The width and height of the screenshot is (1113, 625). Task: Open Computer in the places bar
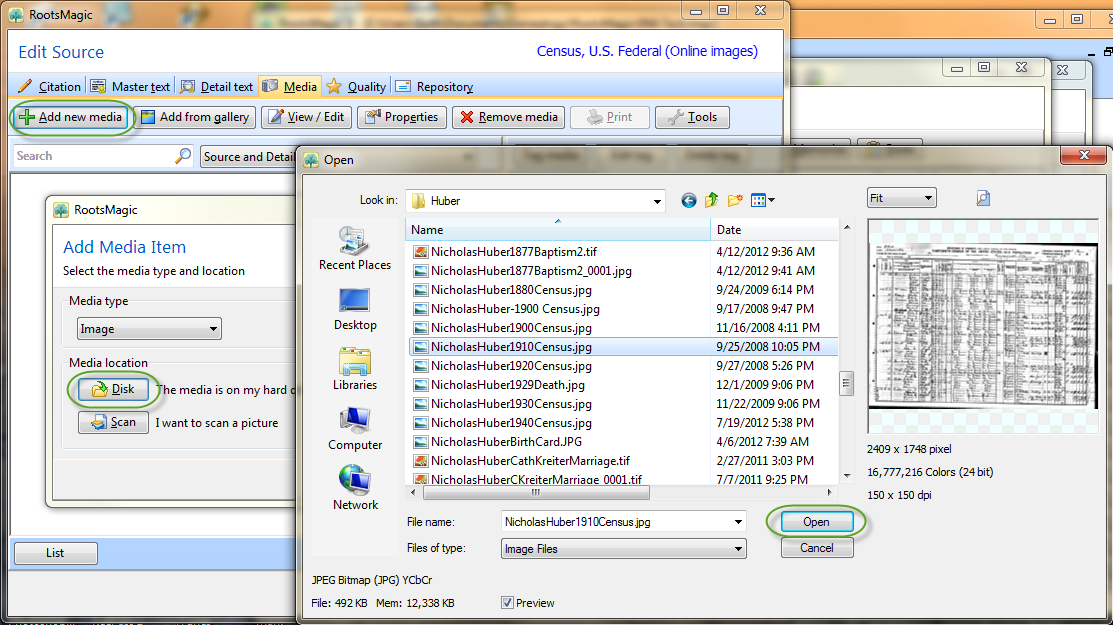point(355,429)
